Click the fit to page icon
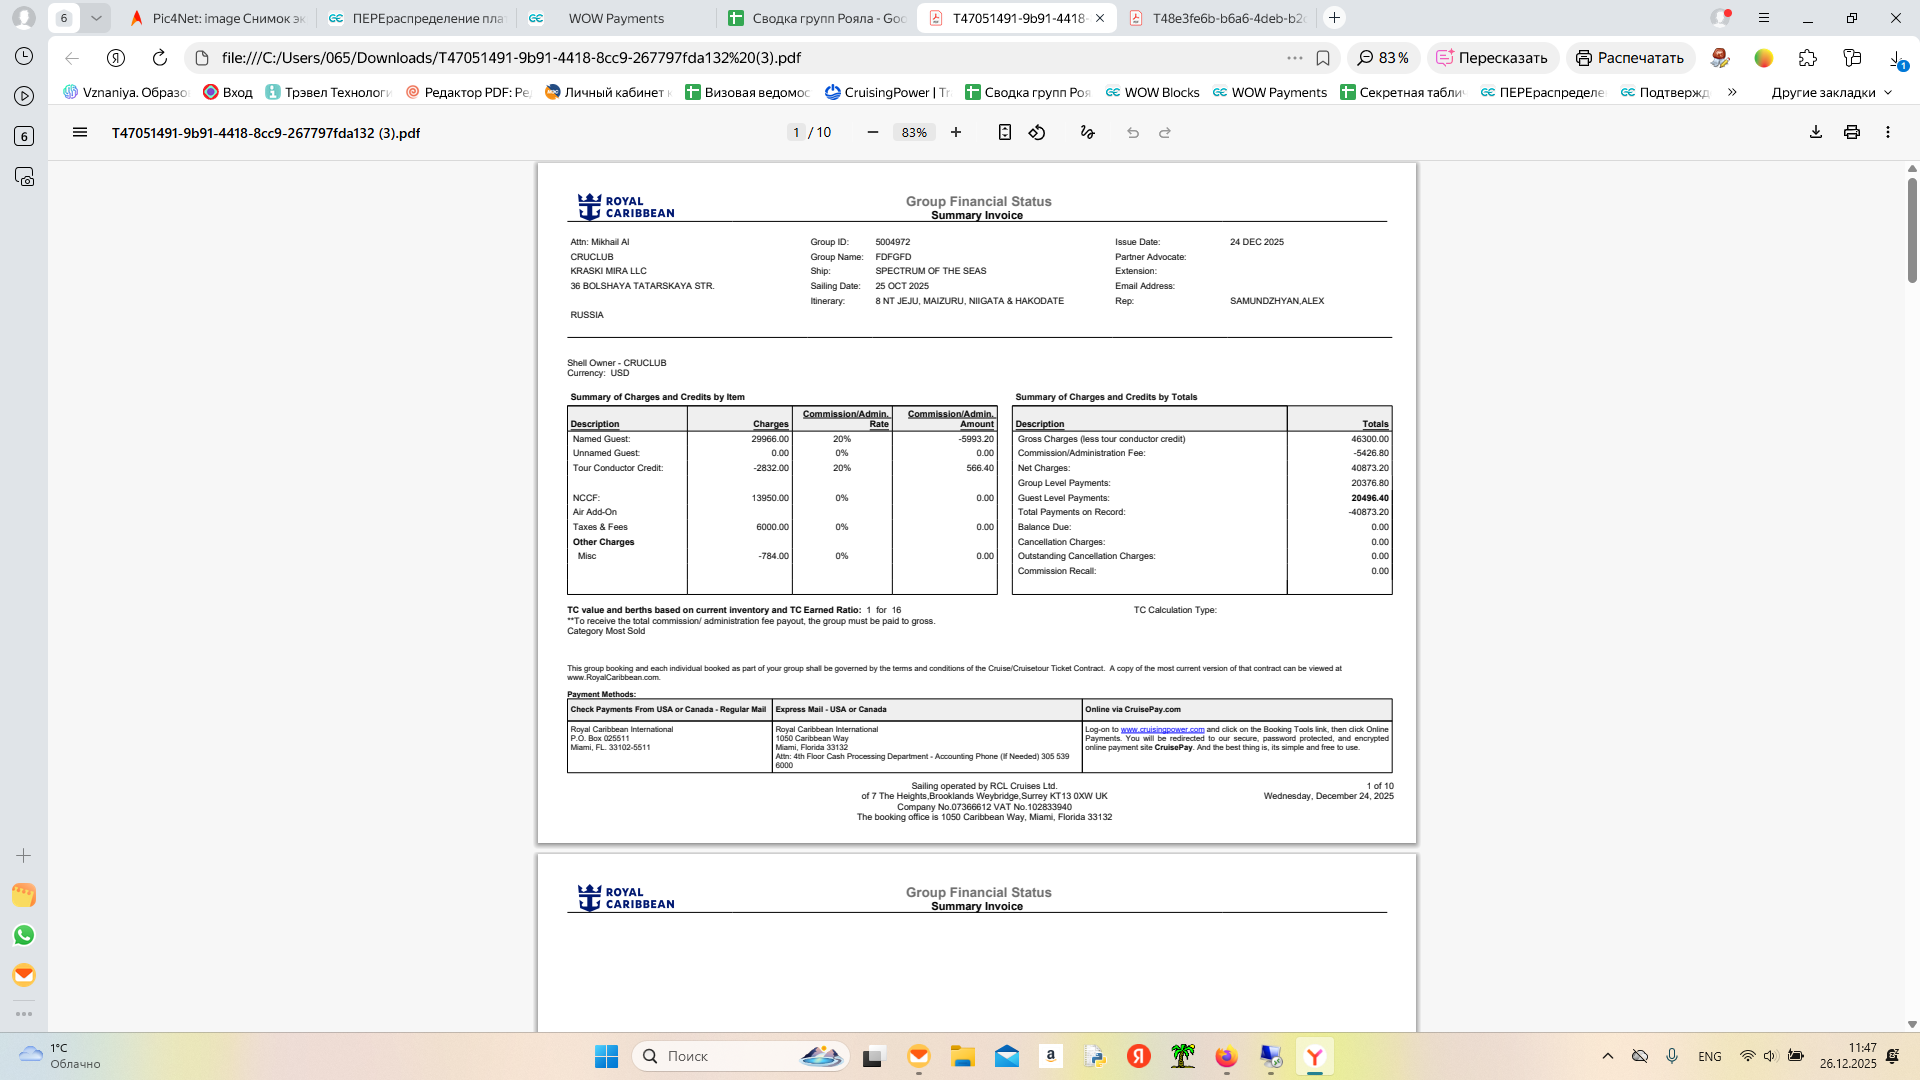1920x1080 pixels. pos(1005,132)
